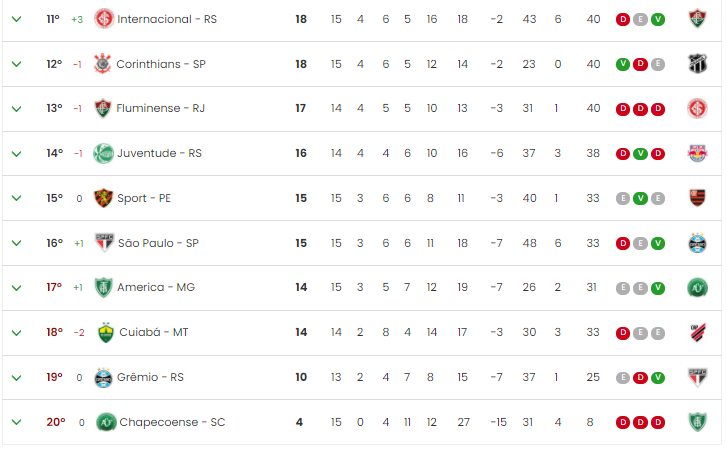Click the Corinthians team crest
Viewport: 726px width, 451px height.
[x=102, y=64]
